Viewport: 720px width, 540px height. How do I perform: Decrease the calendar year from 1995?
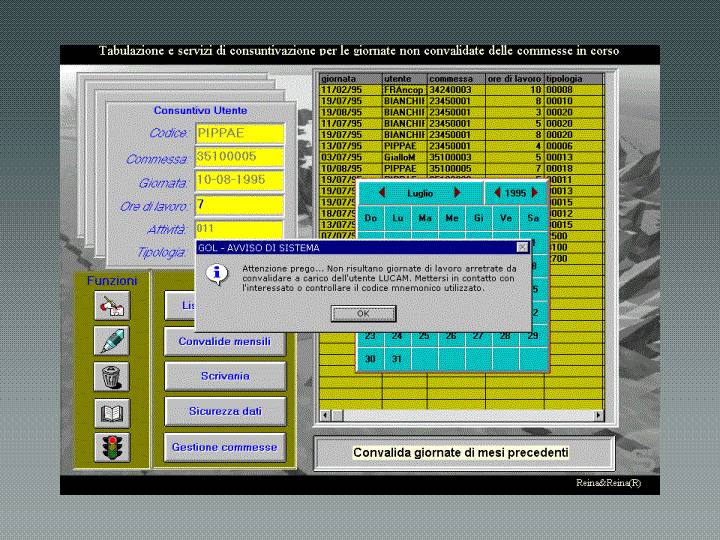pos(496,192)
